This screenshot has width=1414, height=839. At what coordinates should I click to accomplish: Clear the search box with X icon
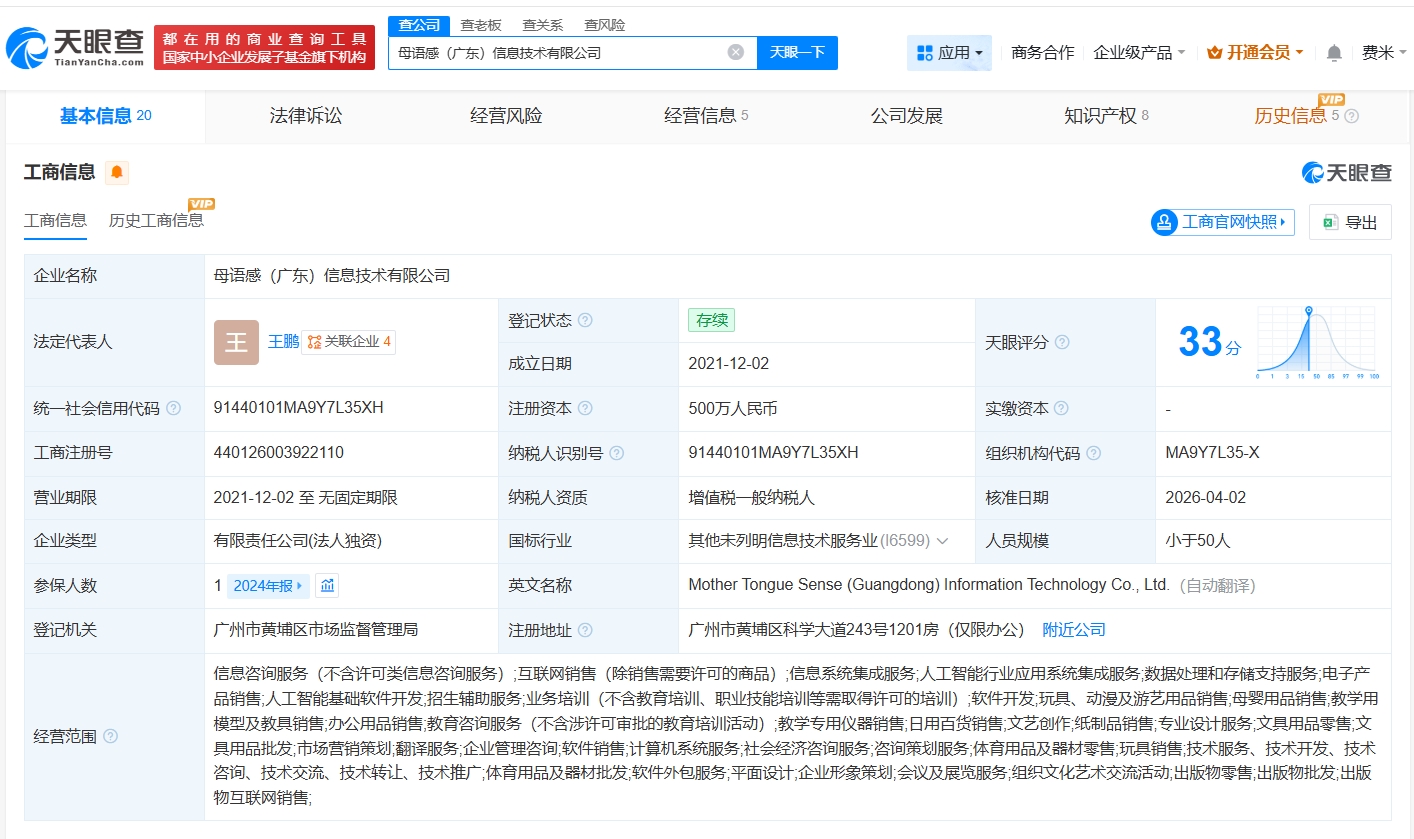pyautogui.click(x=735, y=53)
